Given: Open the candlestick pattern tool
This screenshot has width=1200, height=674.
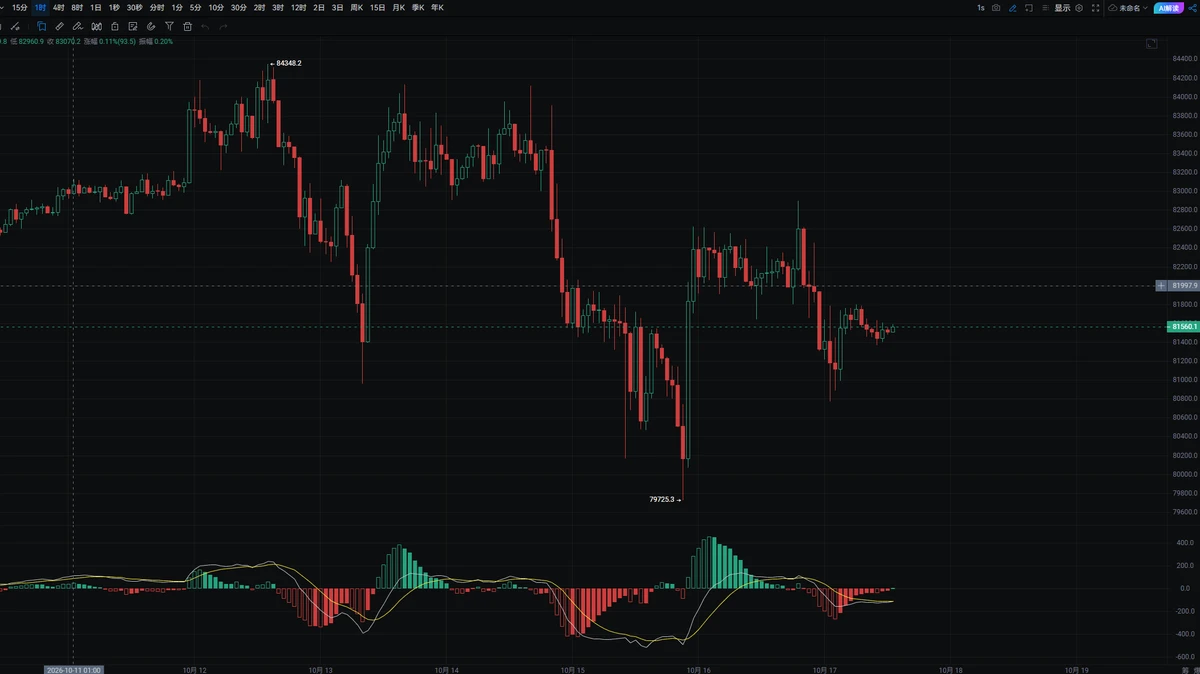Looking at the screenshot, I should 96,26.
